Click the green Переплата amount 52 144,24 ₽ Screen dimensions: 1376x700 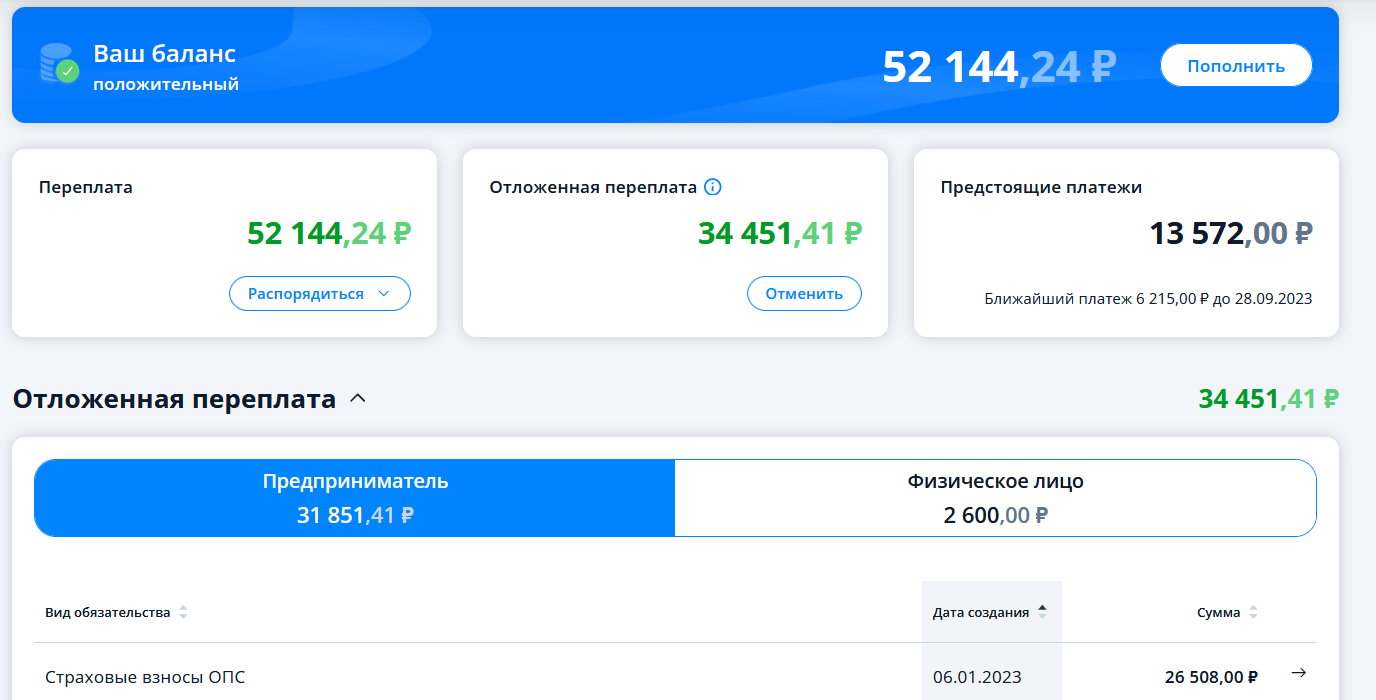[x=329, y=233]
